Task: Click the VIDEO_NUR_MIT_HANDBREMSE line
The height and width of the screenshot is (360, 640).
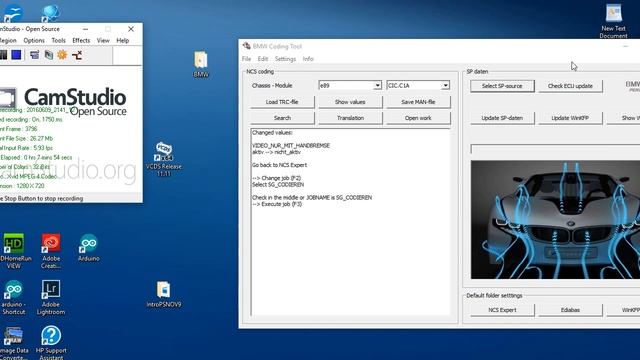Action: pos(291,146)
